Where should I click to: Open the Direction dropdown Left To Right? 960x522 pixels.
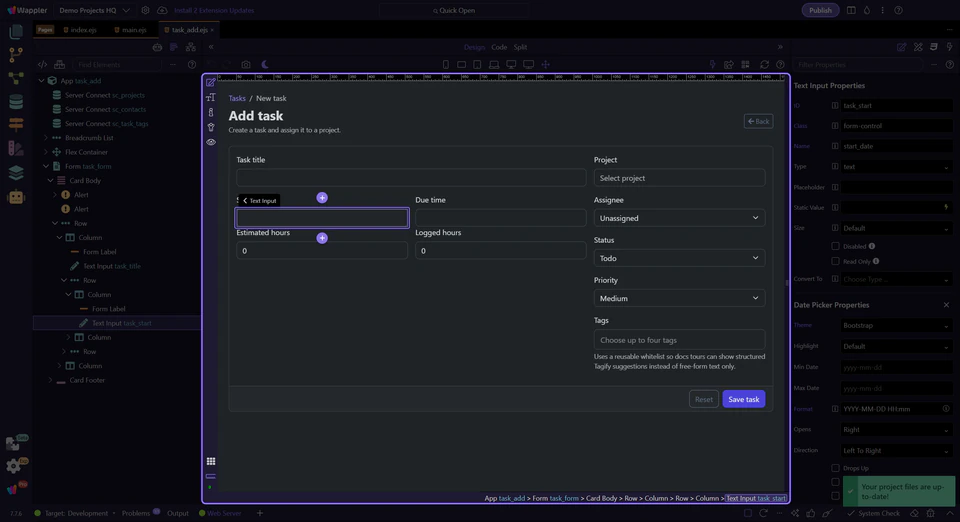(x=896, y=450)
